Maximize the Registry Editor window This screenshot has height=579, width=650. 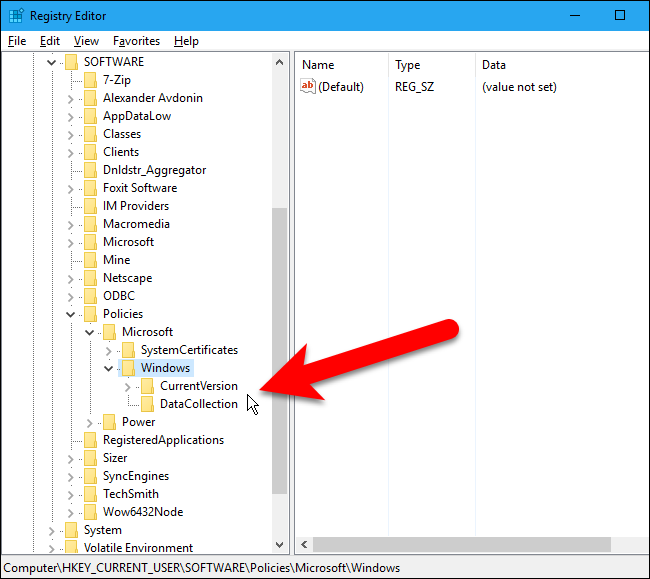click(x=620, y=16)
